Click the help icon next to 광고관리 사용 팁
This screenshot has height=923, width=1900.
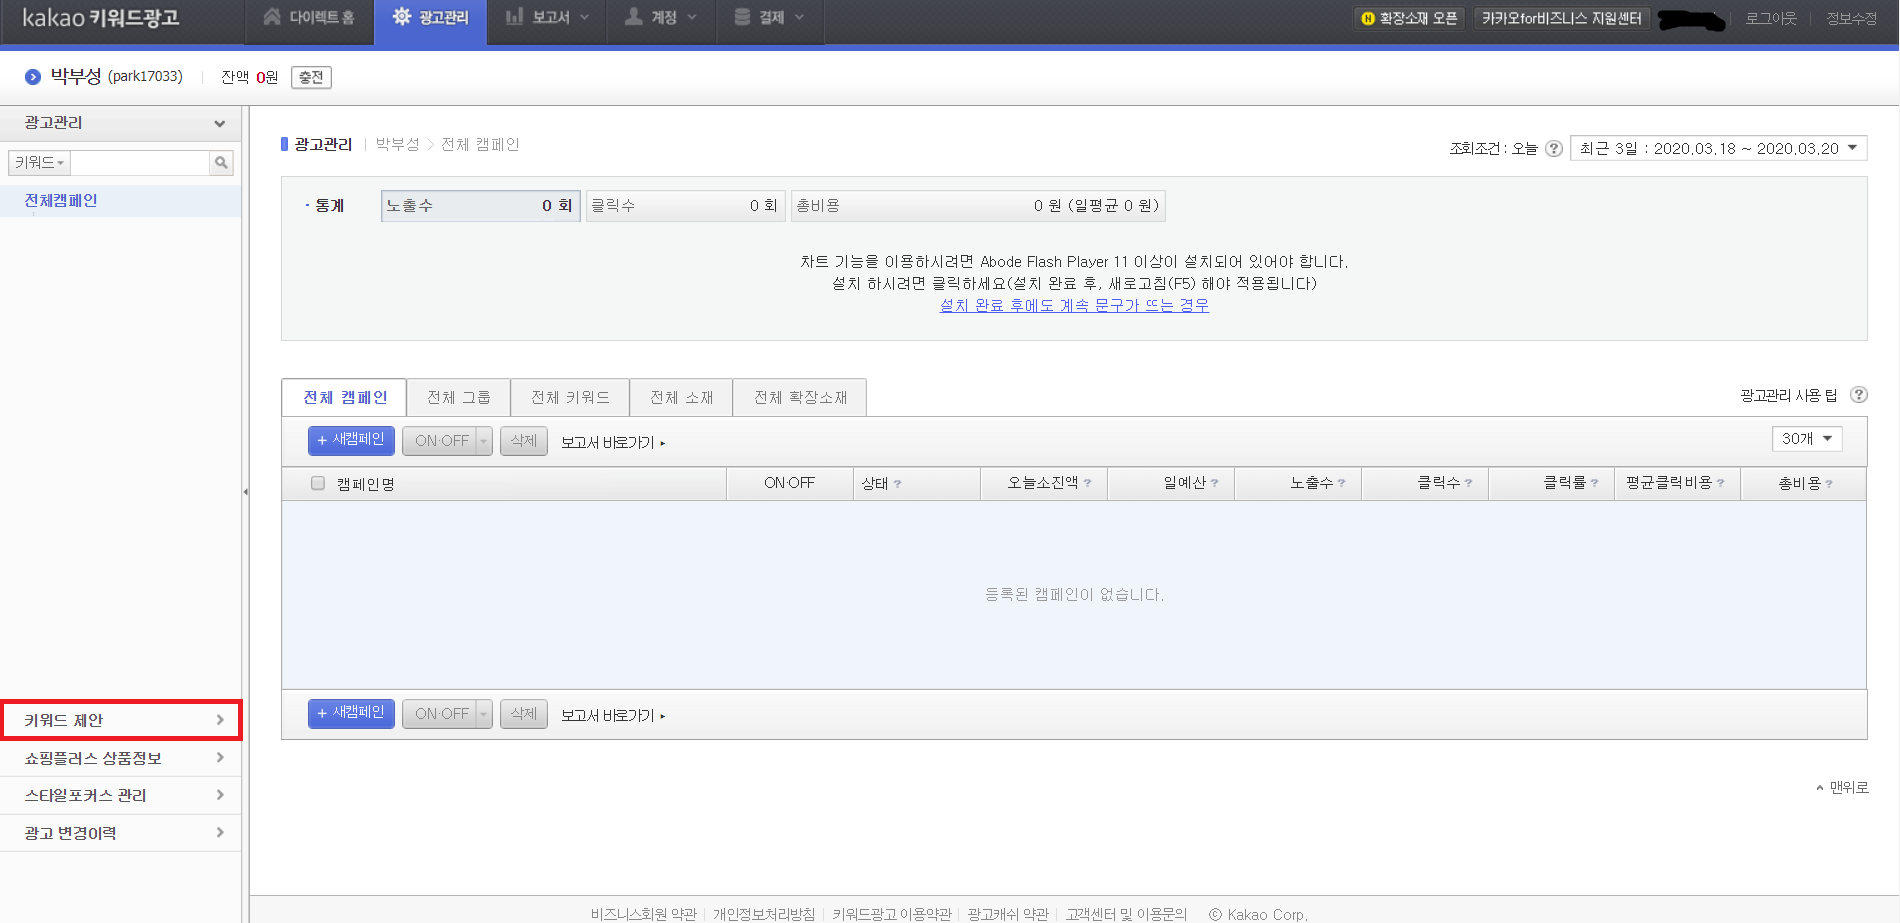(x=1858, y=395)
